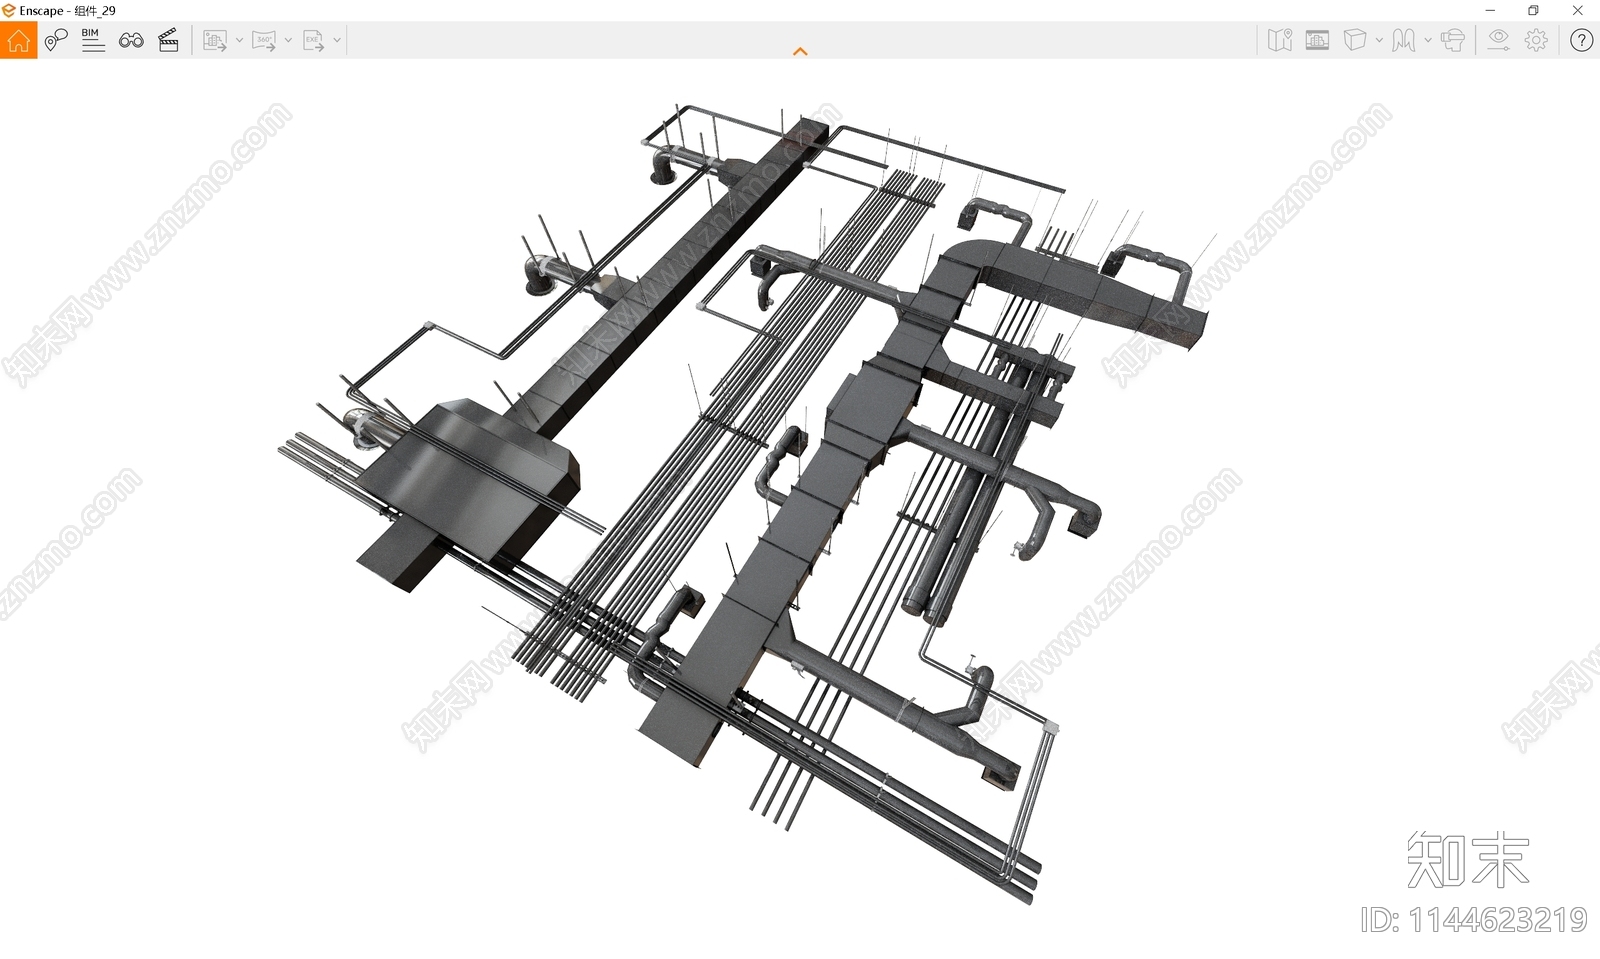Expand the wings navigation mode dropdown

pos(1428,41)
